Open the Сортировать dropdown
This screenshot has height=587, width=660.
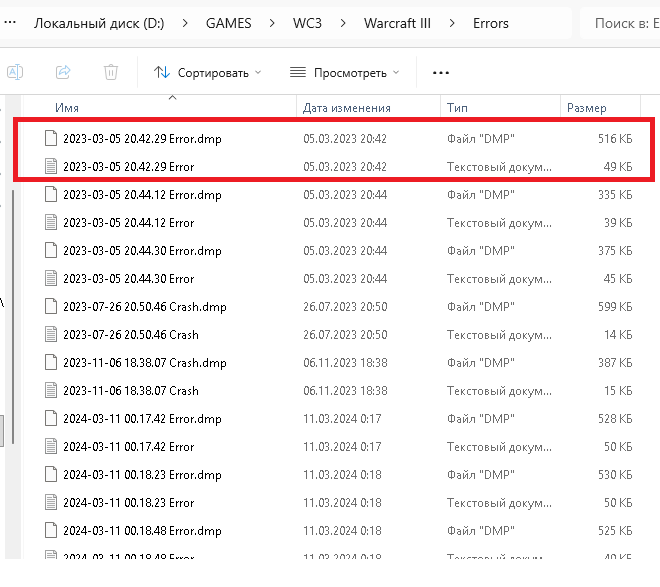pos(208,72)
